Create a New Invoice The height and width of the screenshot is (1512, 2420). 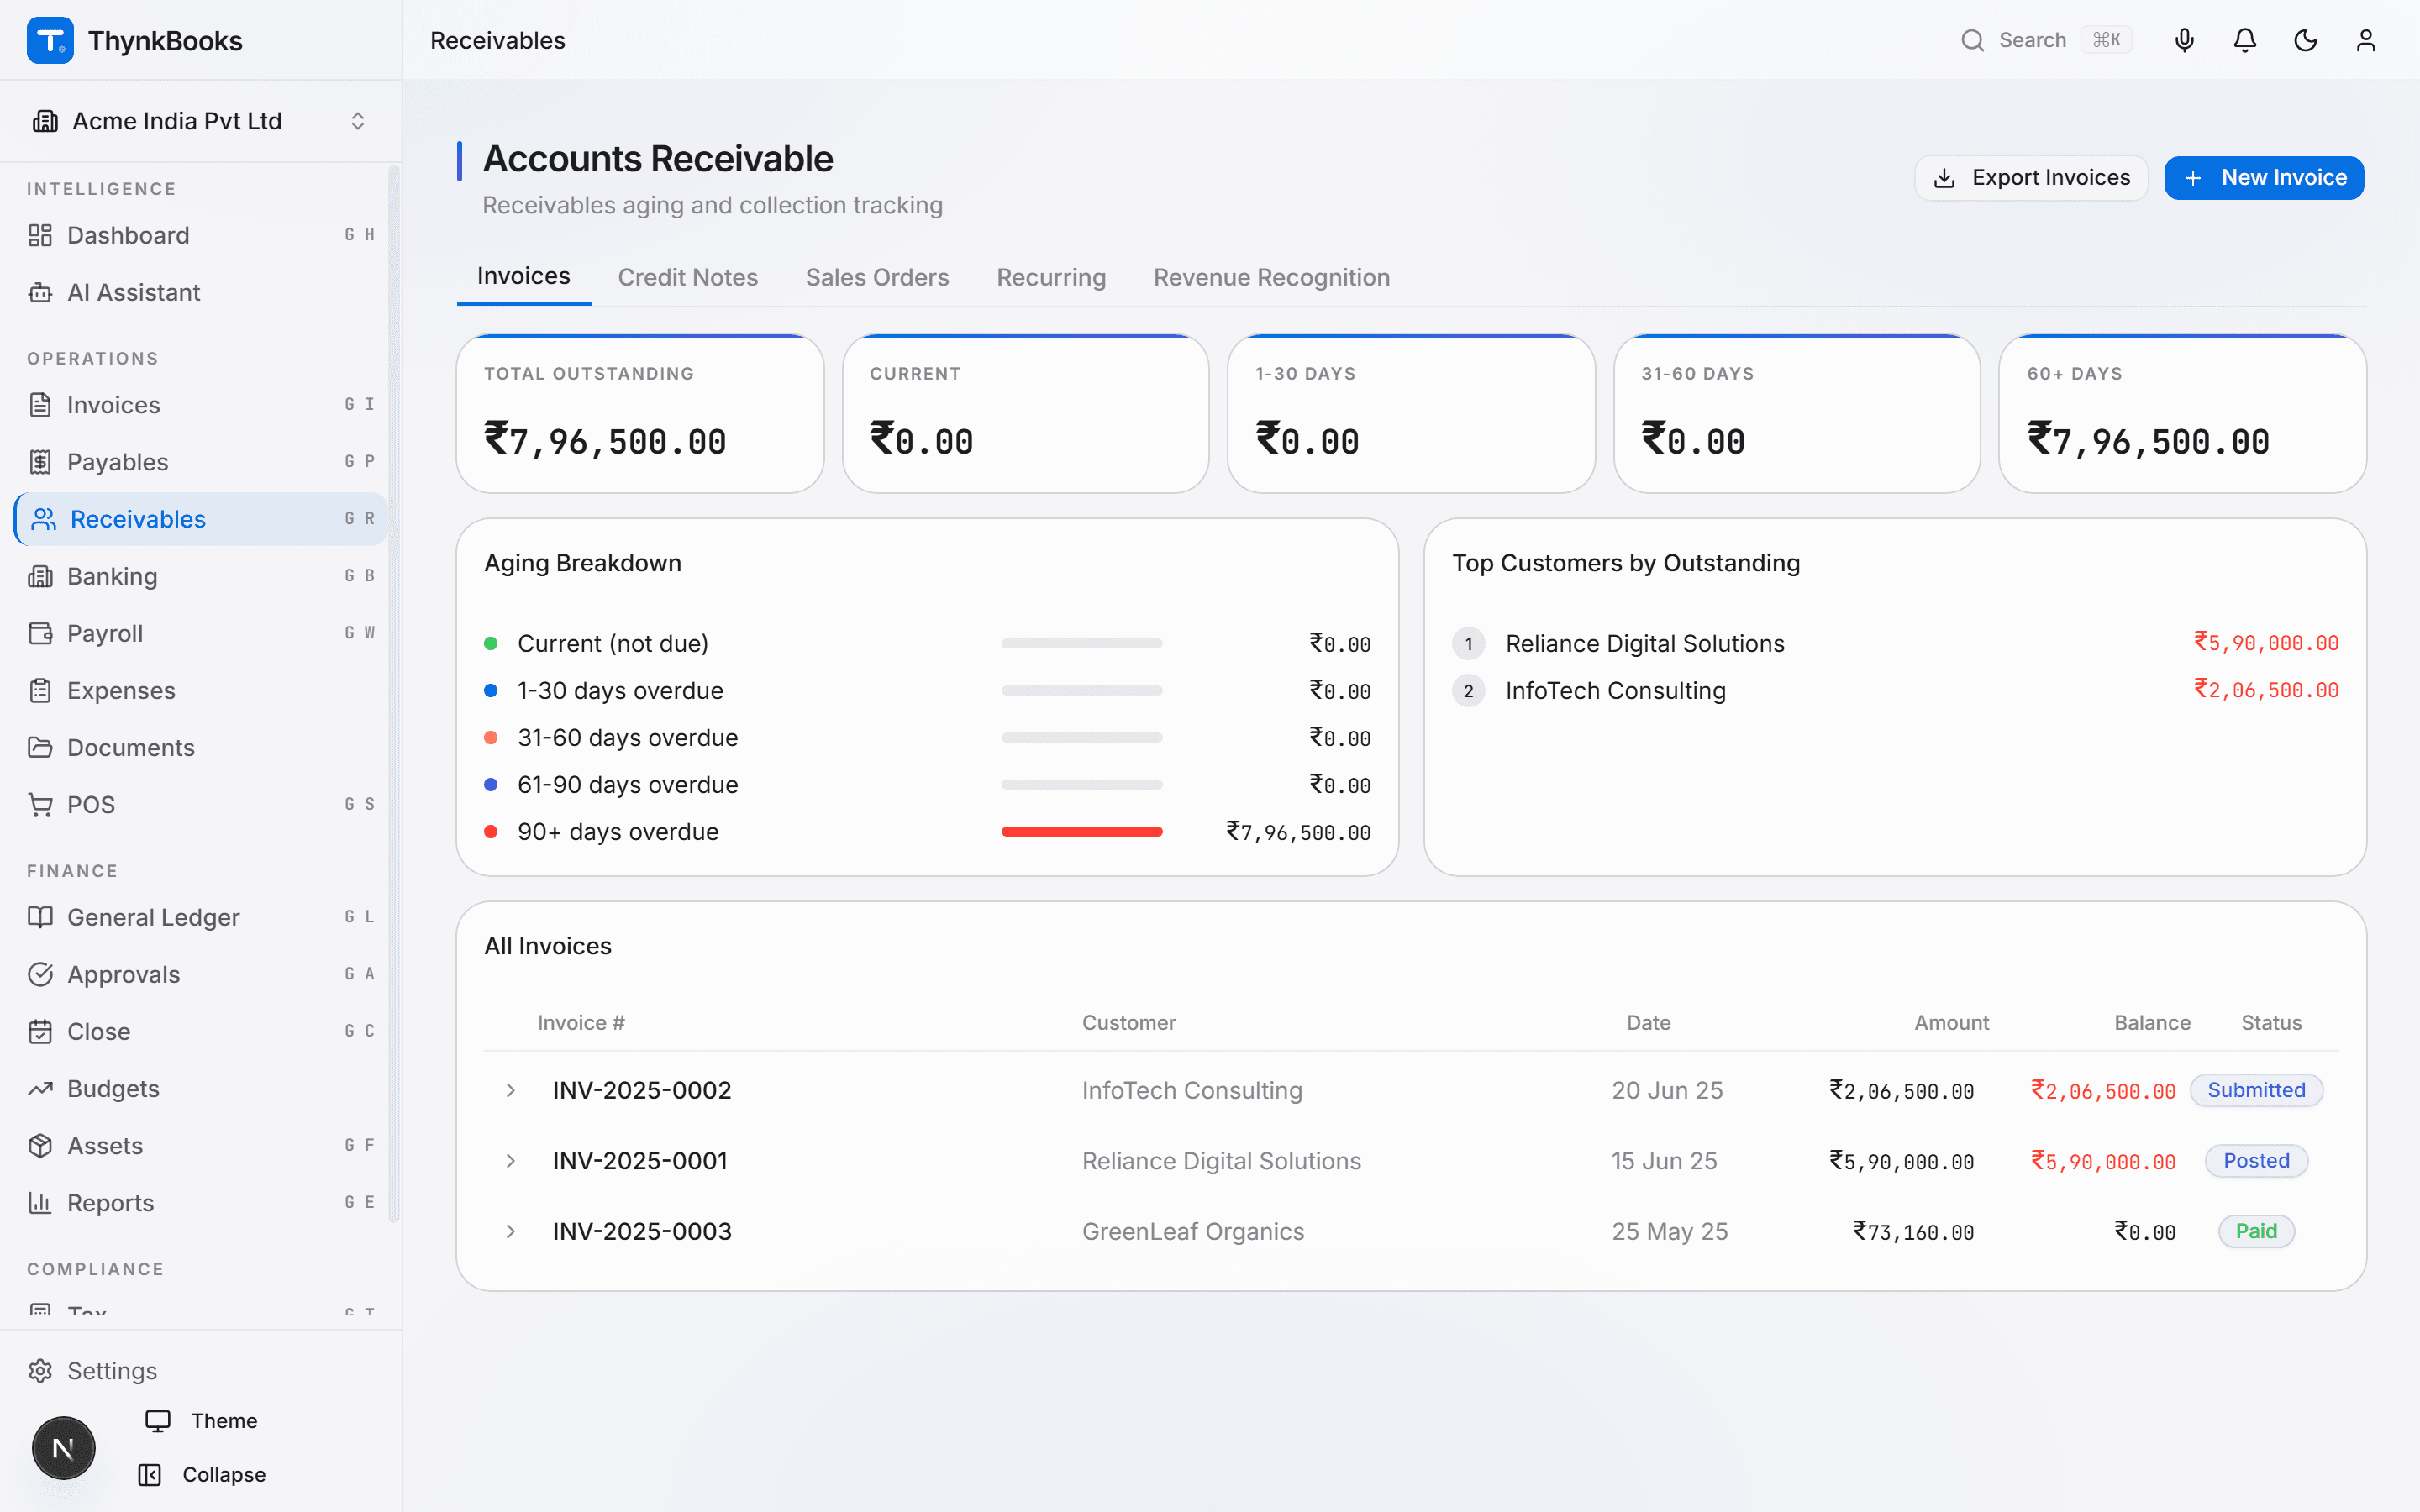click(2264, 178)
